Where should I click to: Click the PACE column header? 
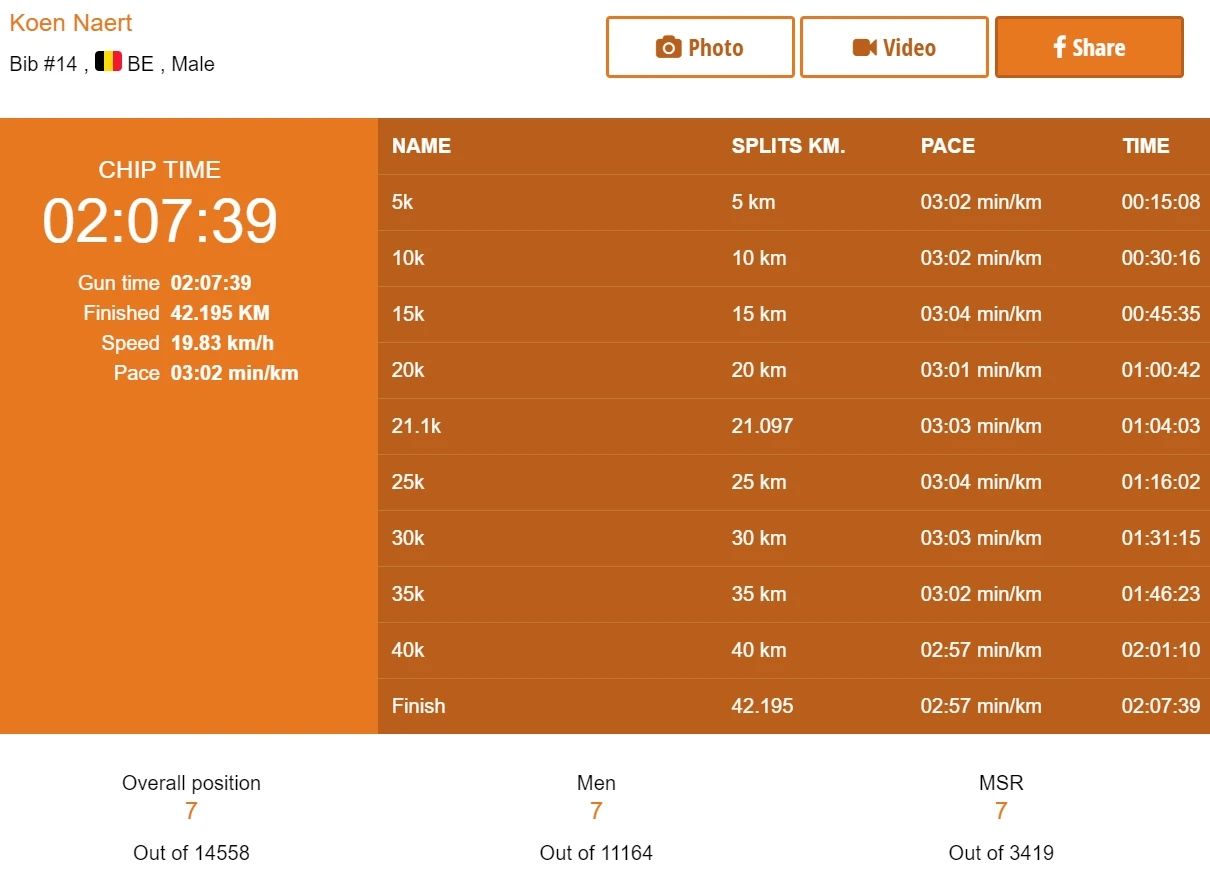947,146
